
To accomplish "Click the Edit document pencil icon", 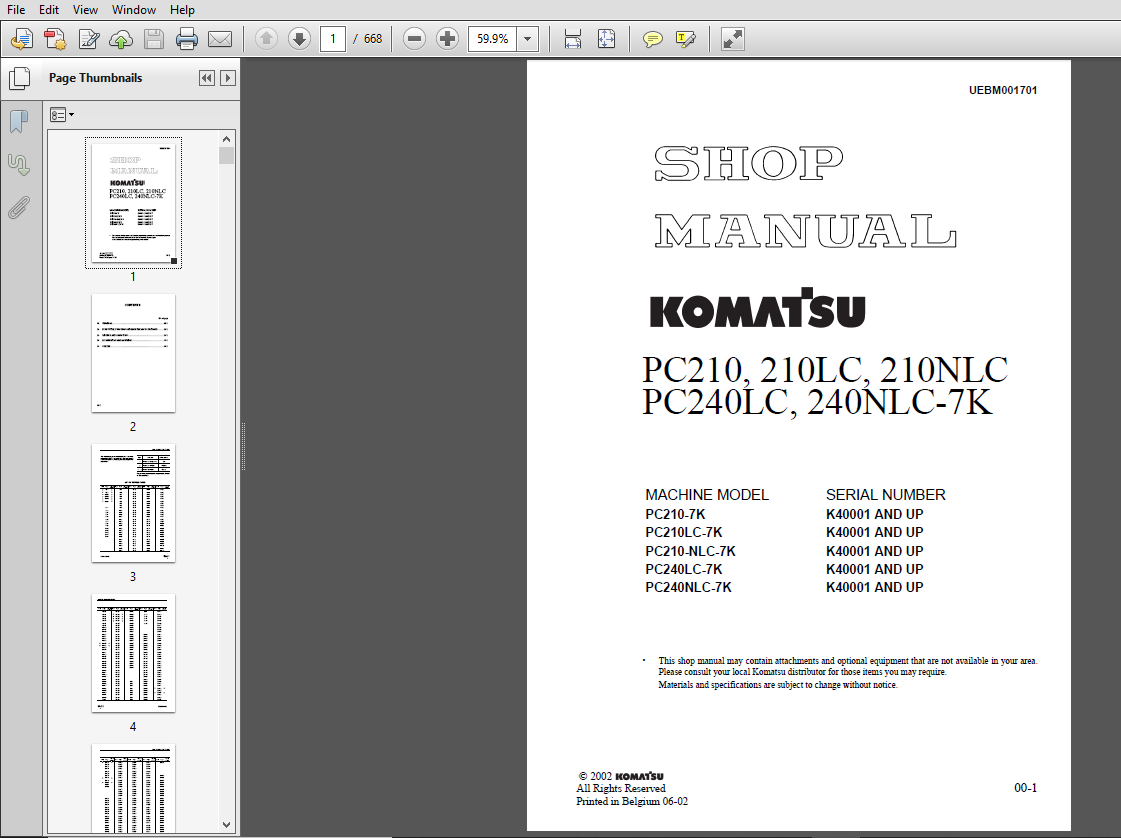I will click(89, 39).
